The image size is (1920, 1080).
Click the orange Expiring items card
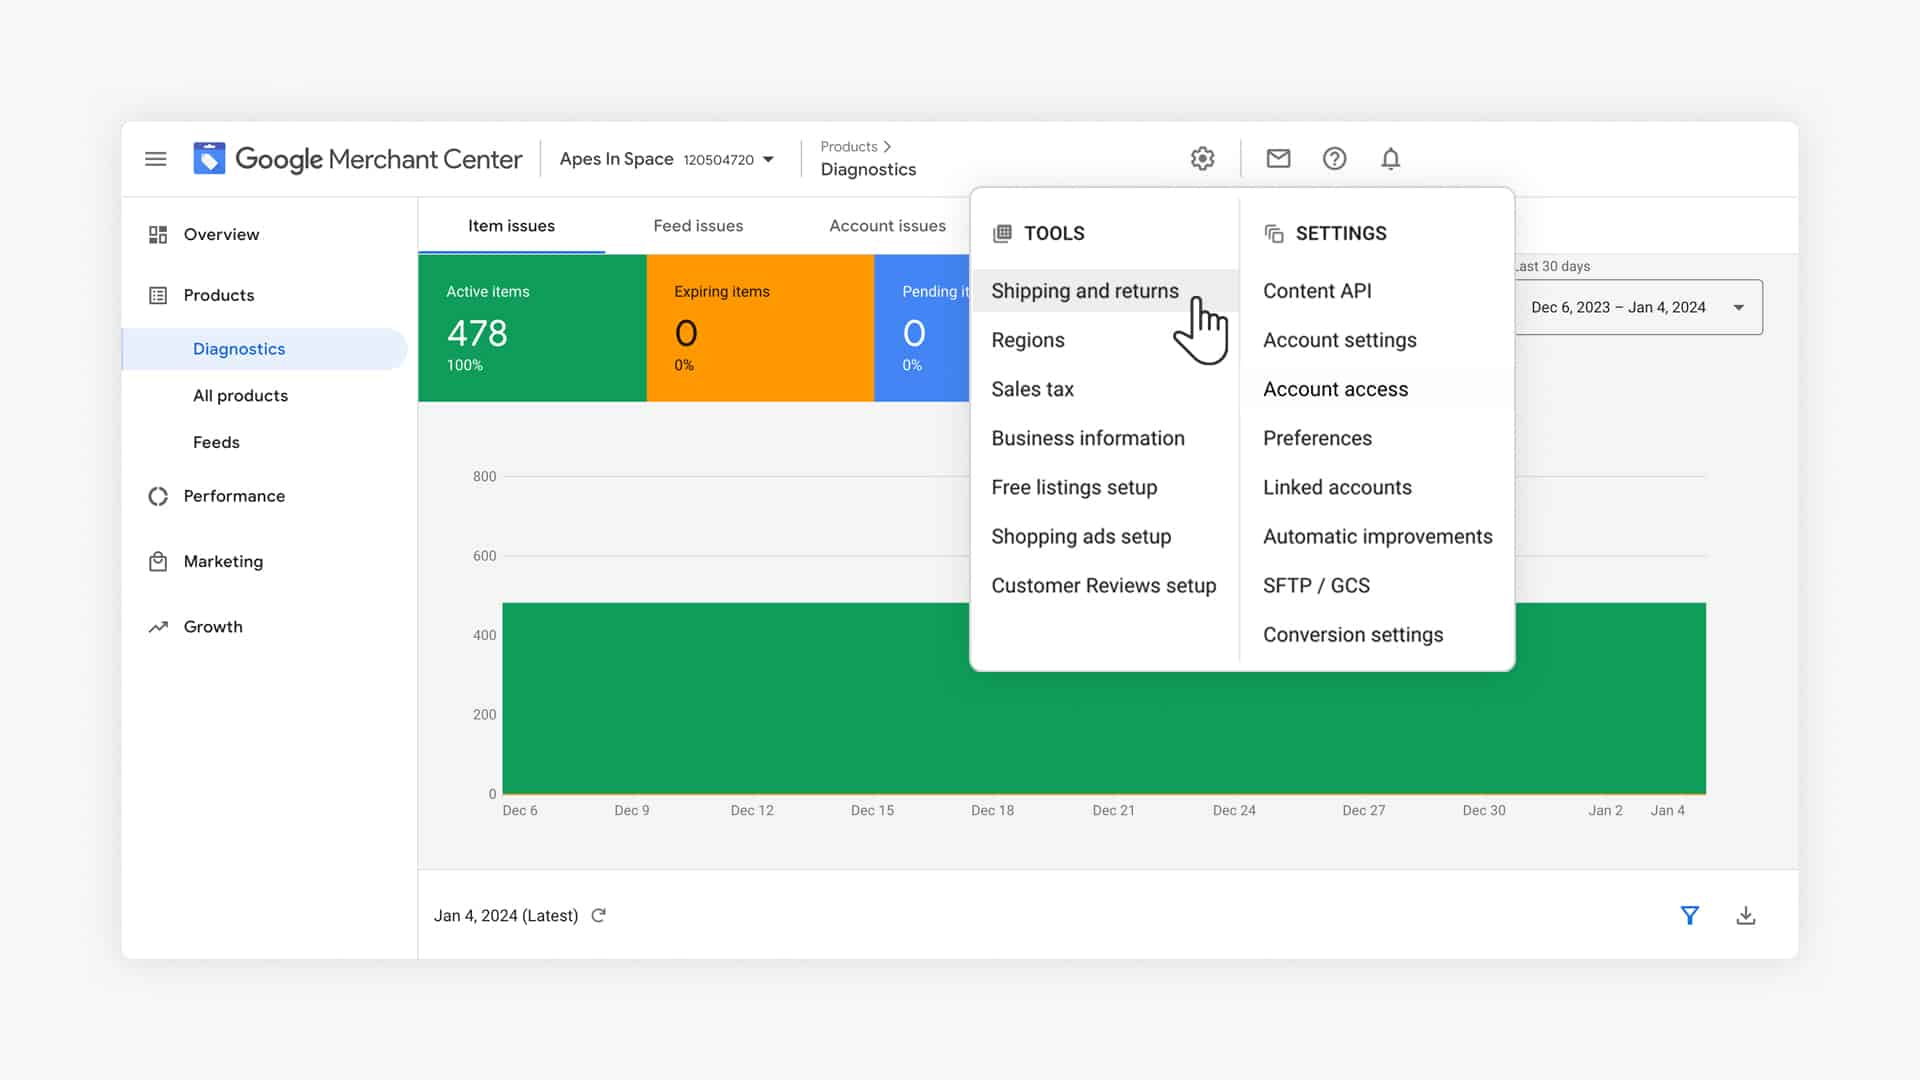760,328
